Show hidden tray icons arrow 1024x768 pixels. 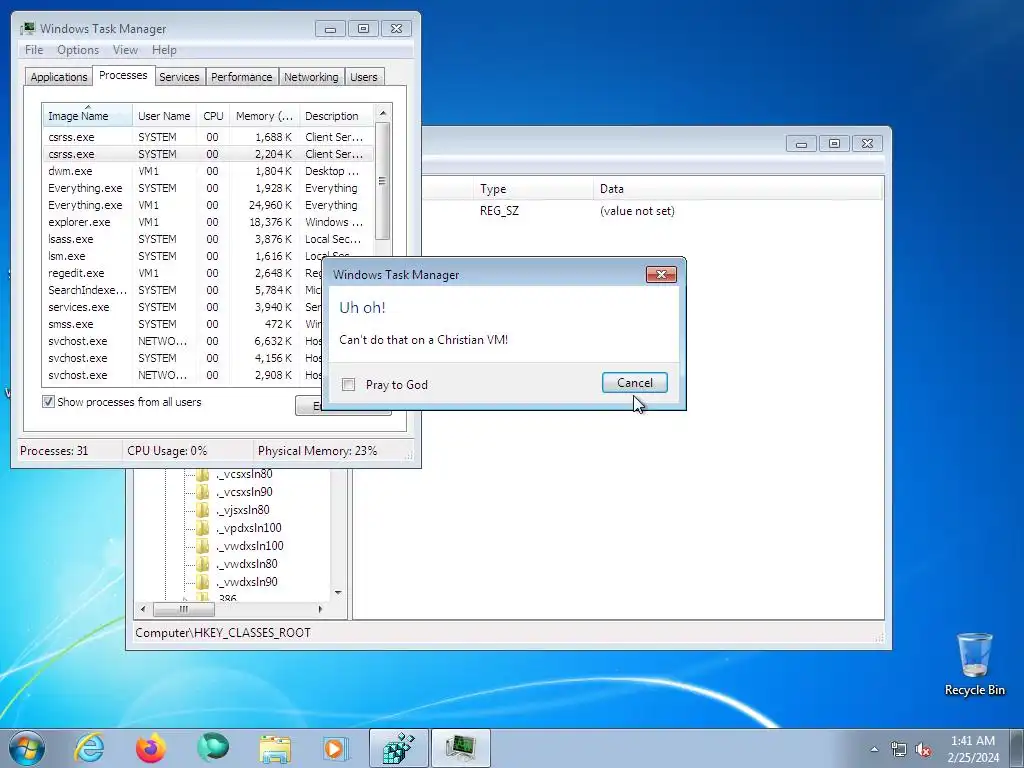pyautogui.click(x=874, y=749)
